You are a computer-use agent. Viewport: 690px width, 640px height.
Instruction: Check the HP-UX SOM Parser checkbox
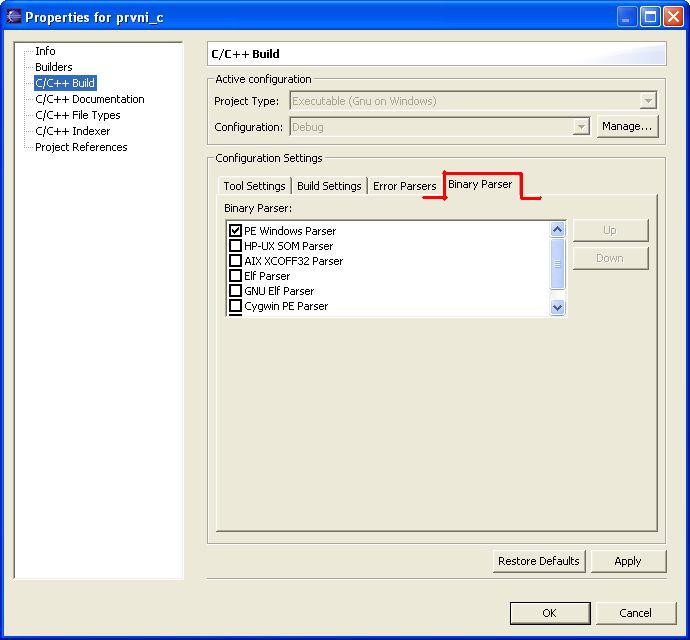pos(236,246)
